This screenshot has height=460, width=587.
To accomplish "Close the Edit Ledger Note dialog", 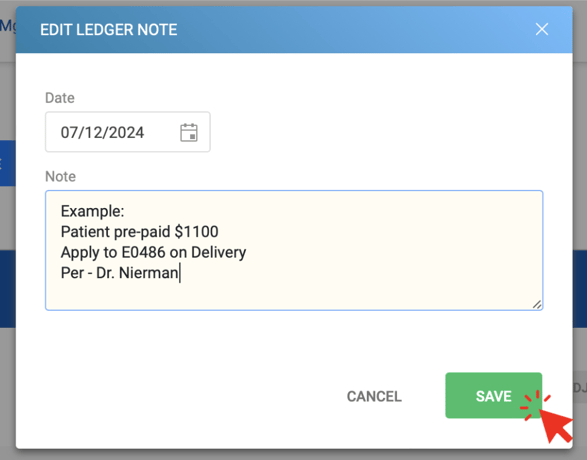I will [542, 29].
